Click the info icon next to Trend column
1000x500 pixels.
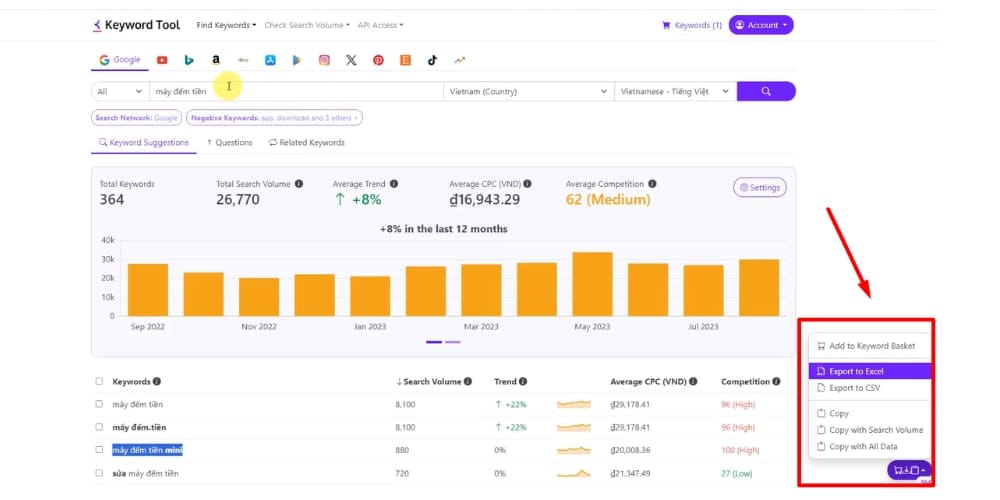pyautogui.click(x=523, y=381)
